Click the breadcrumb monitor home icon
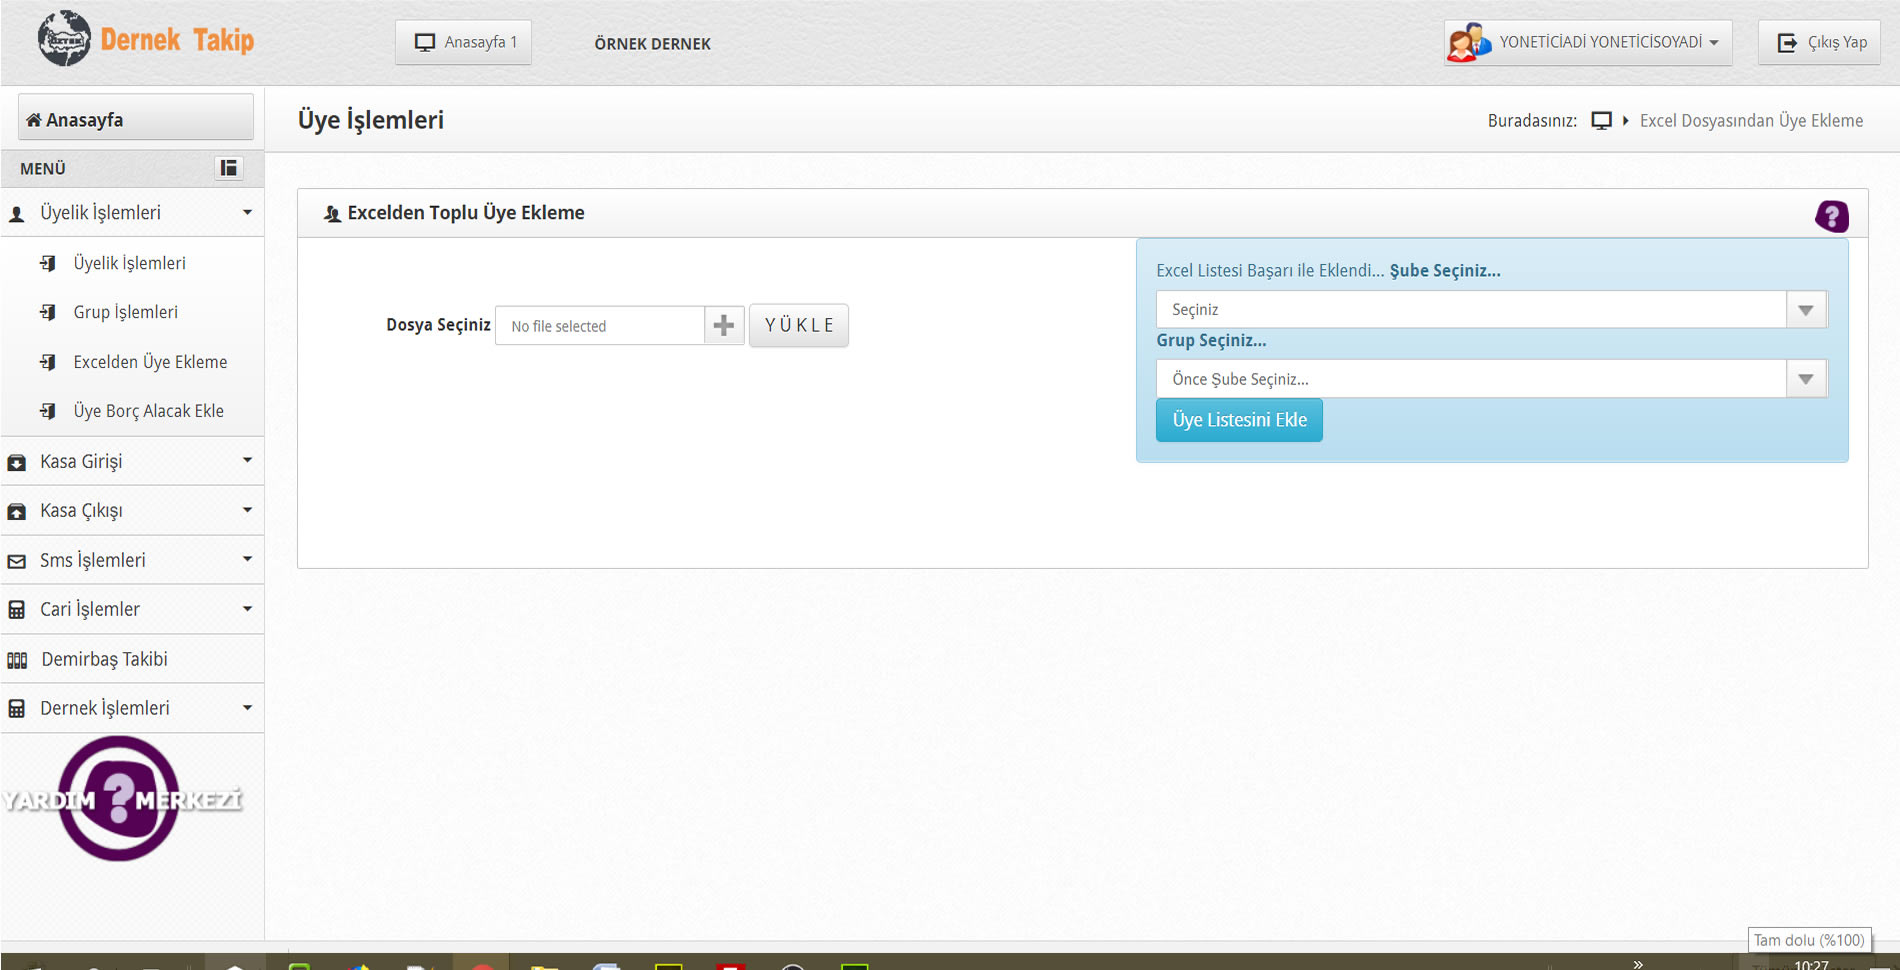The height and width of the screenshot is (970, 1900). (x=1601, y=121)
